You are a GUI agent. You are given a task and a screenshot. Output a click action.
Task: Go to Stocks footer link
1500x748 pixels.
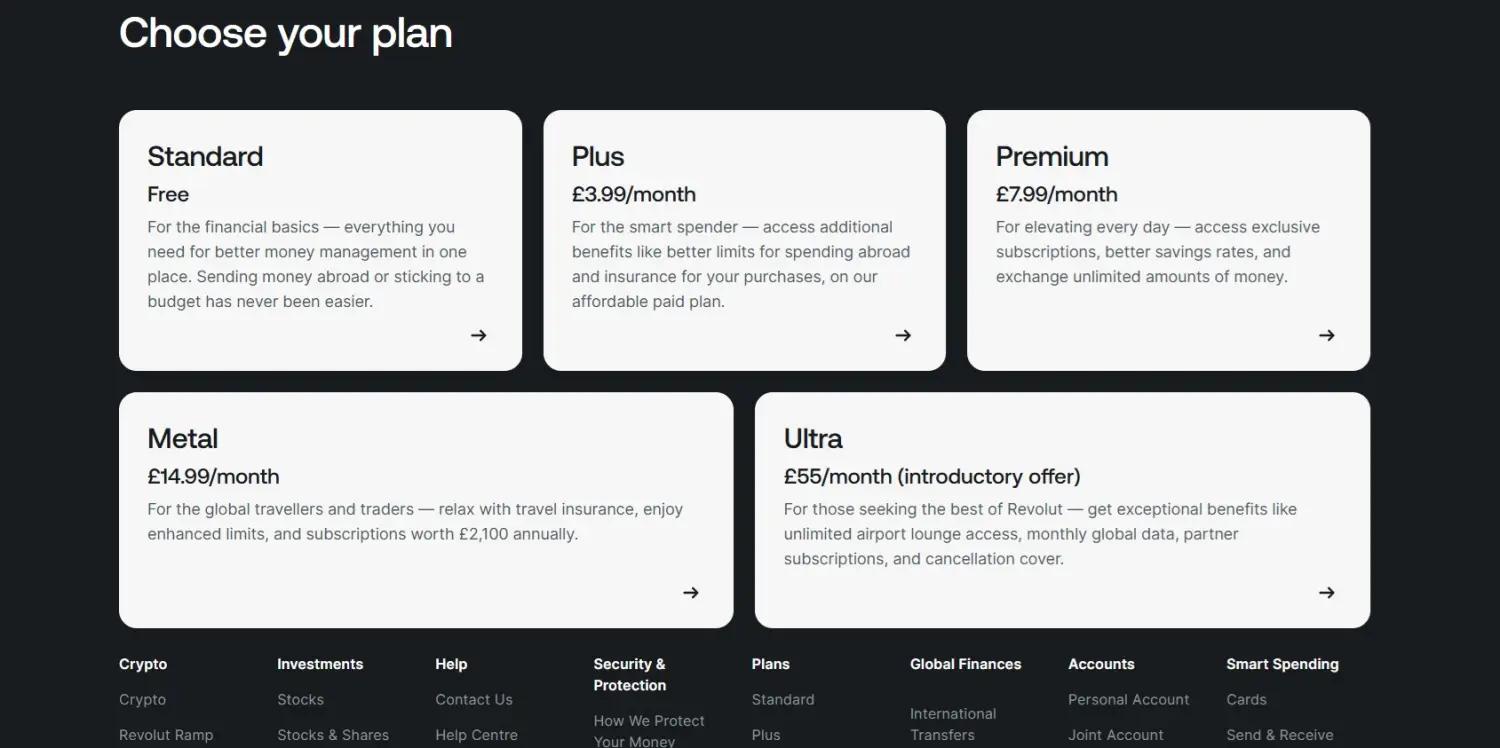[300, 700]
